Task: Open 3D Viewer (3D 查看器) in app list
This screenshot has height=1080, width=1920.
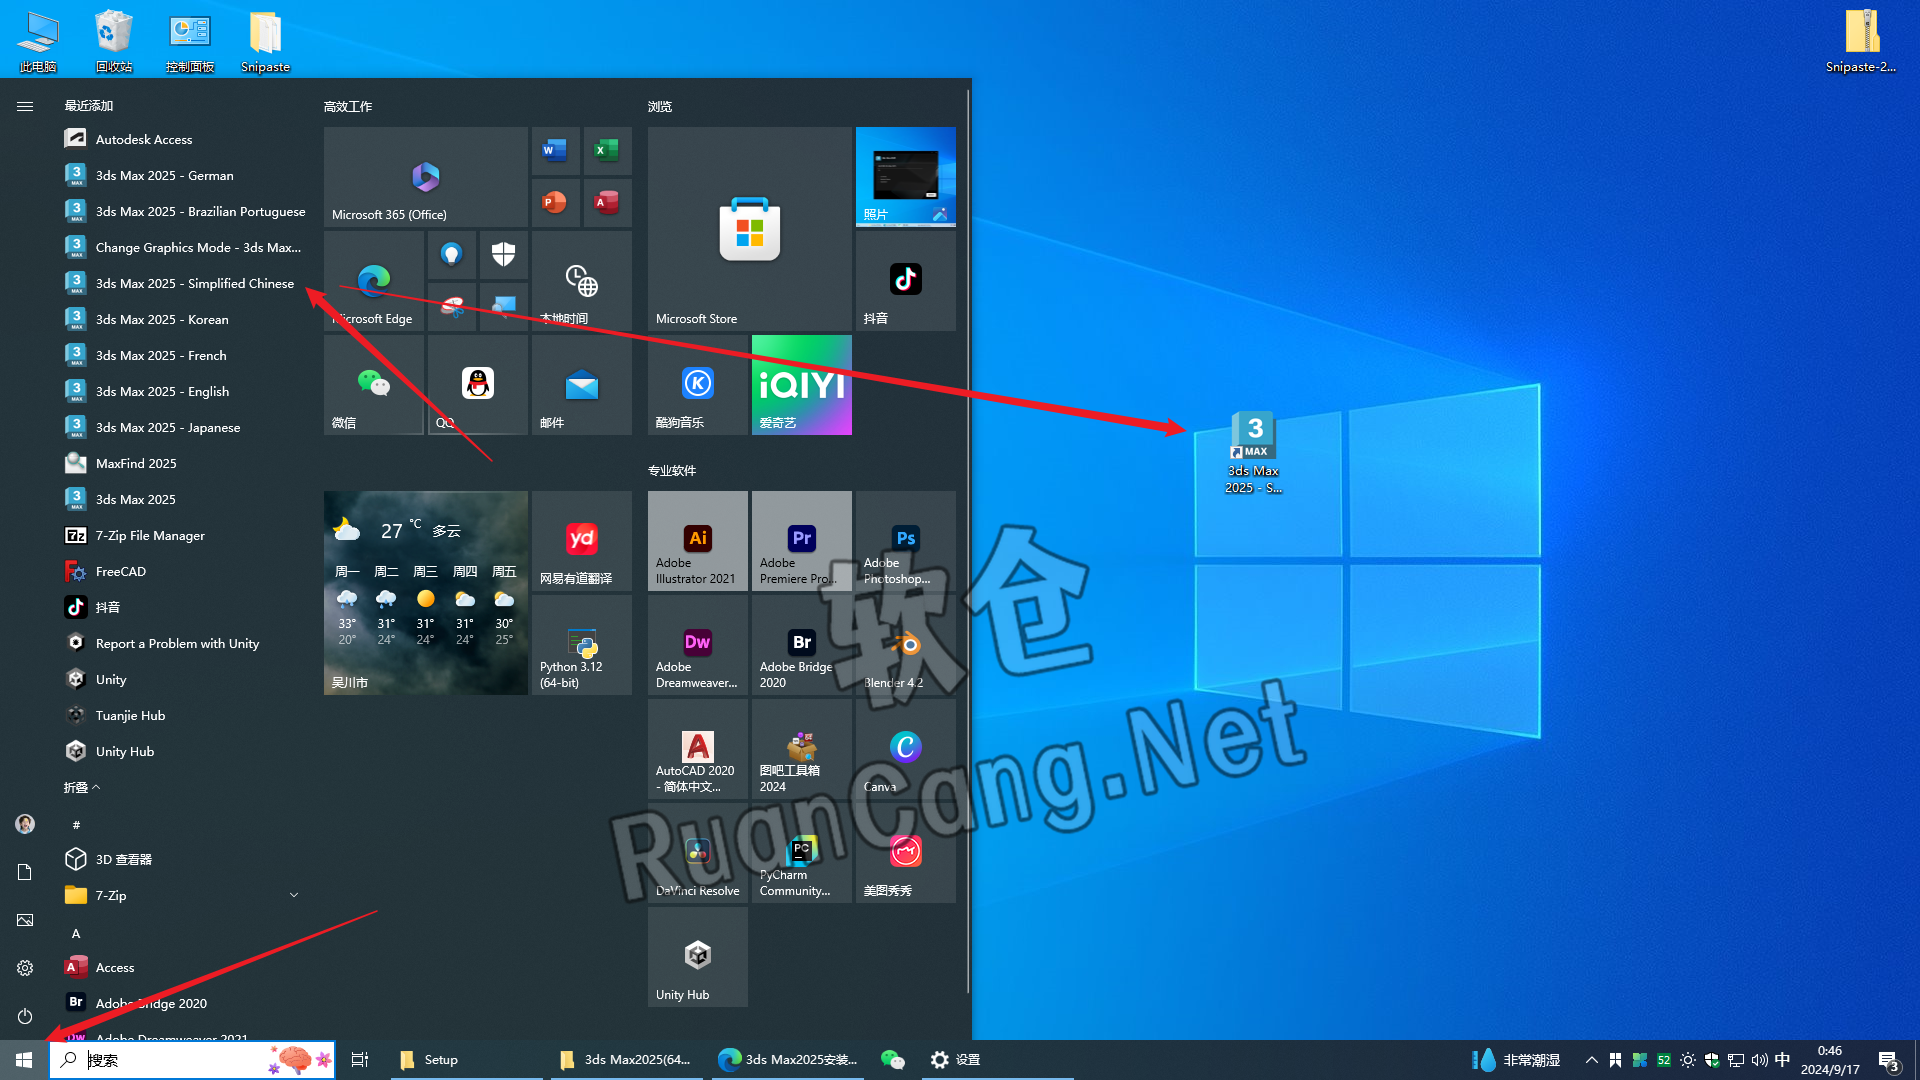Action: (185, 859)
